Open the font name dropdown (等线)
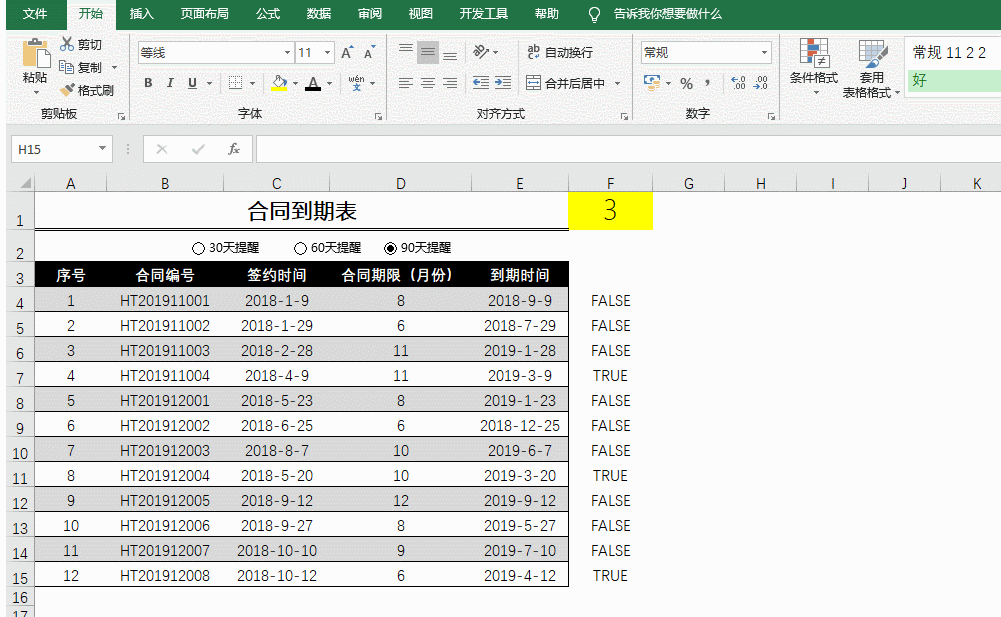 pyautogui.click(x=287, y=53)
